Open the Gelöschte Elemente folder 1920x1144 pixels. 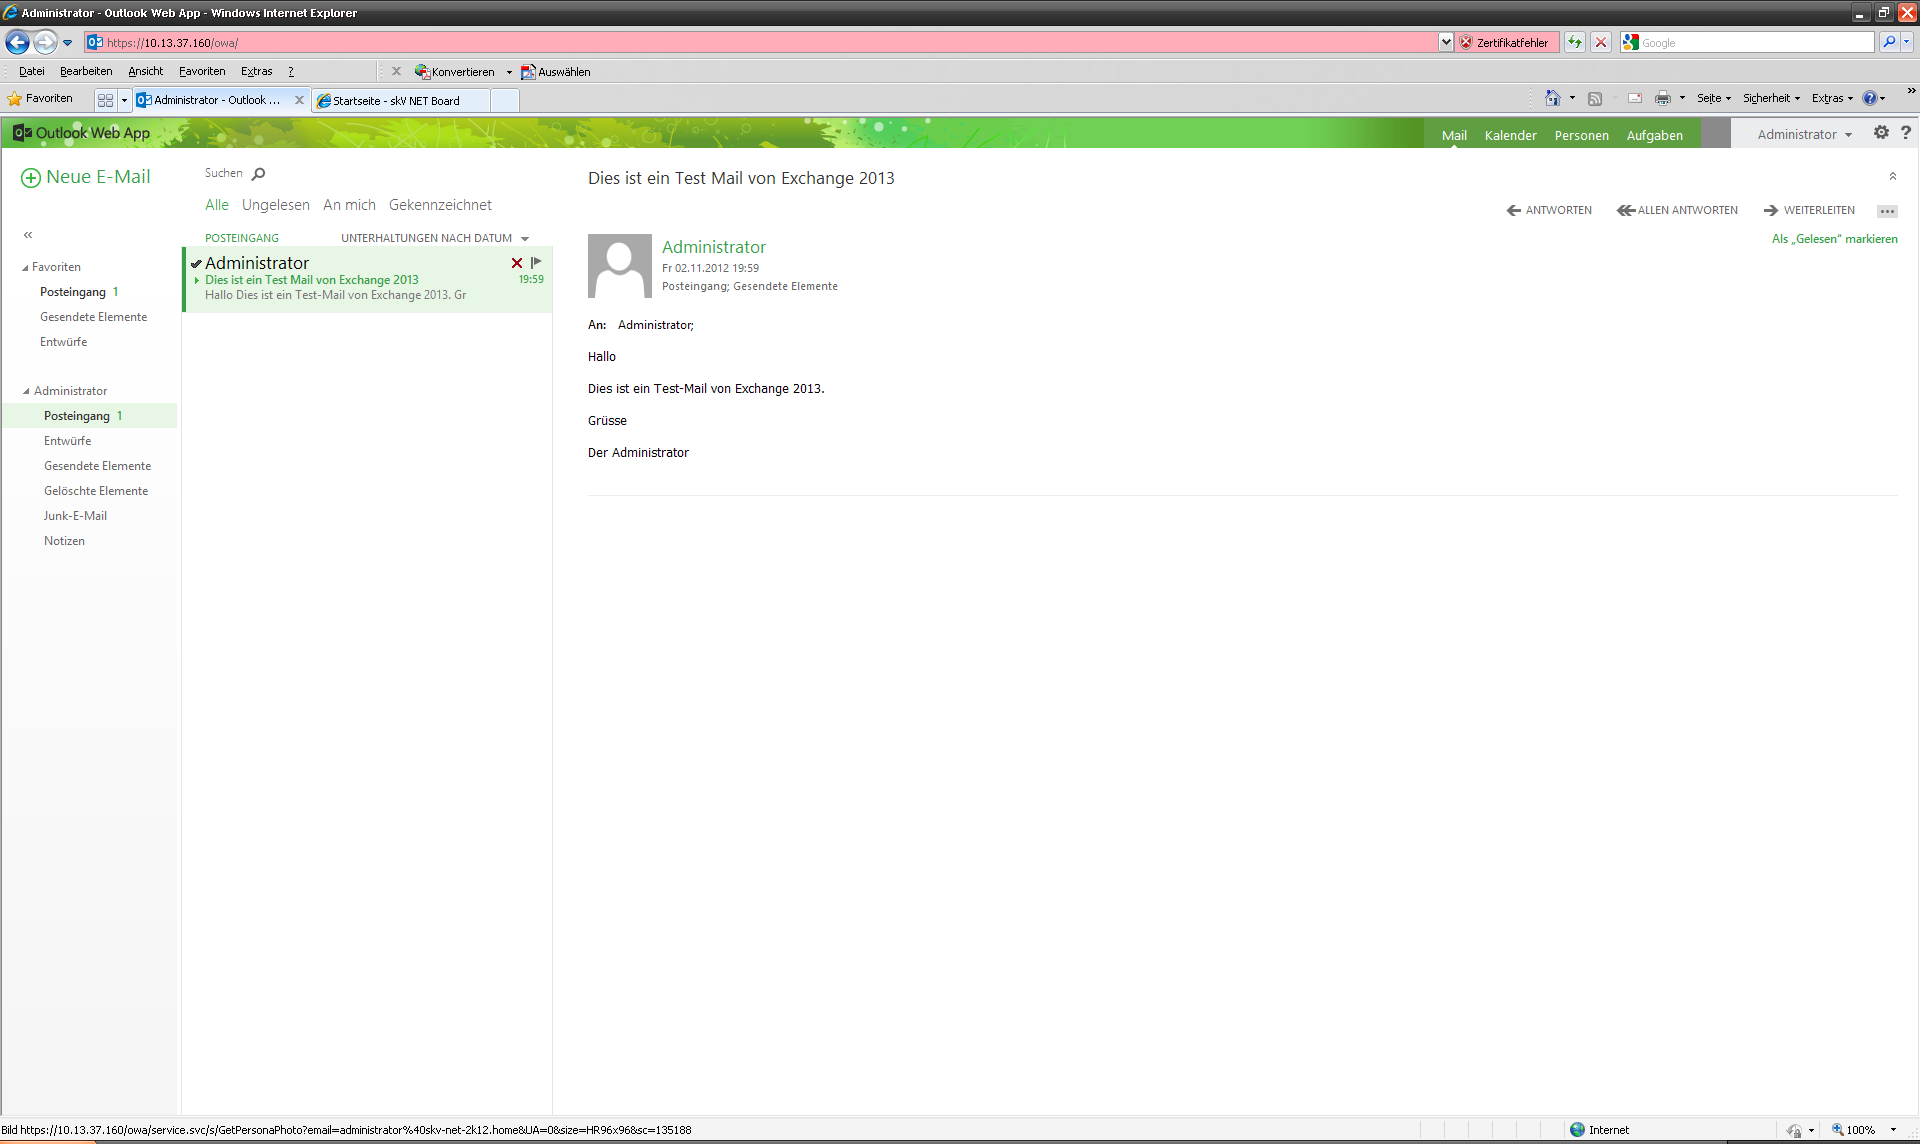96,491
